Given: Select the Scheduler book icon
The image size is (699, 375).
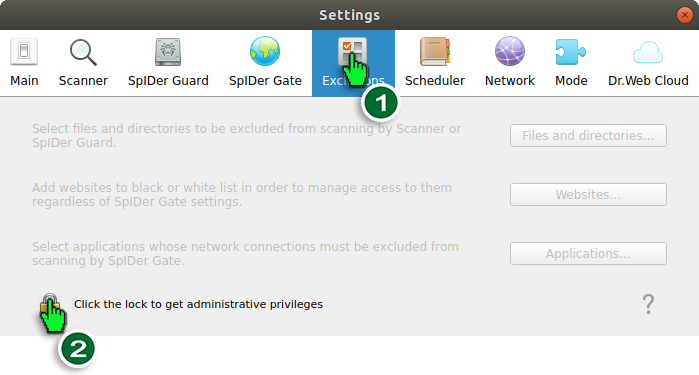Looking at the screenshot, I should click(435, 51).
